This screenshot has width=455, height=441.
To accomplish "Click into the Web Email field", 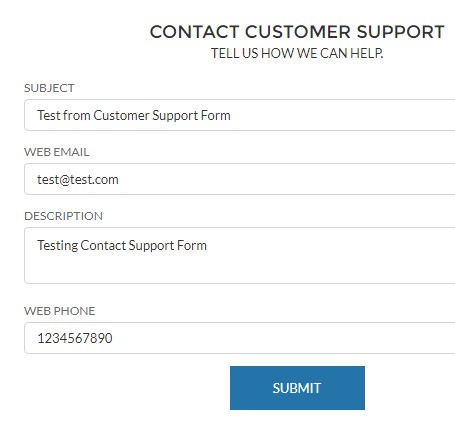I will pyautogui.click(x=240, y=179).
